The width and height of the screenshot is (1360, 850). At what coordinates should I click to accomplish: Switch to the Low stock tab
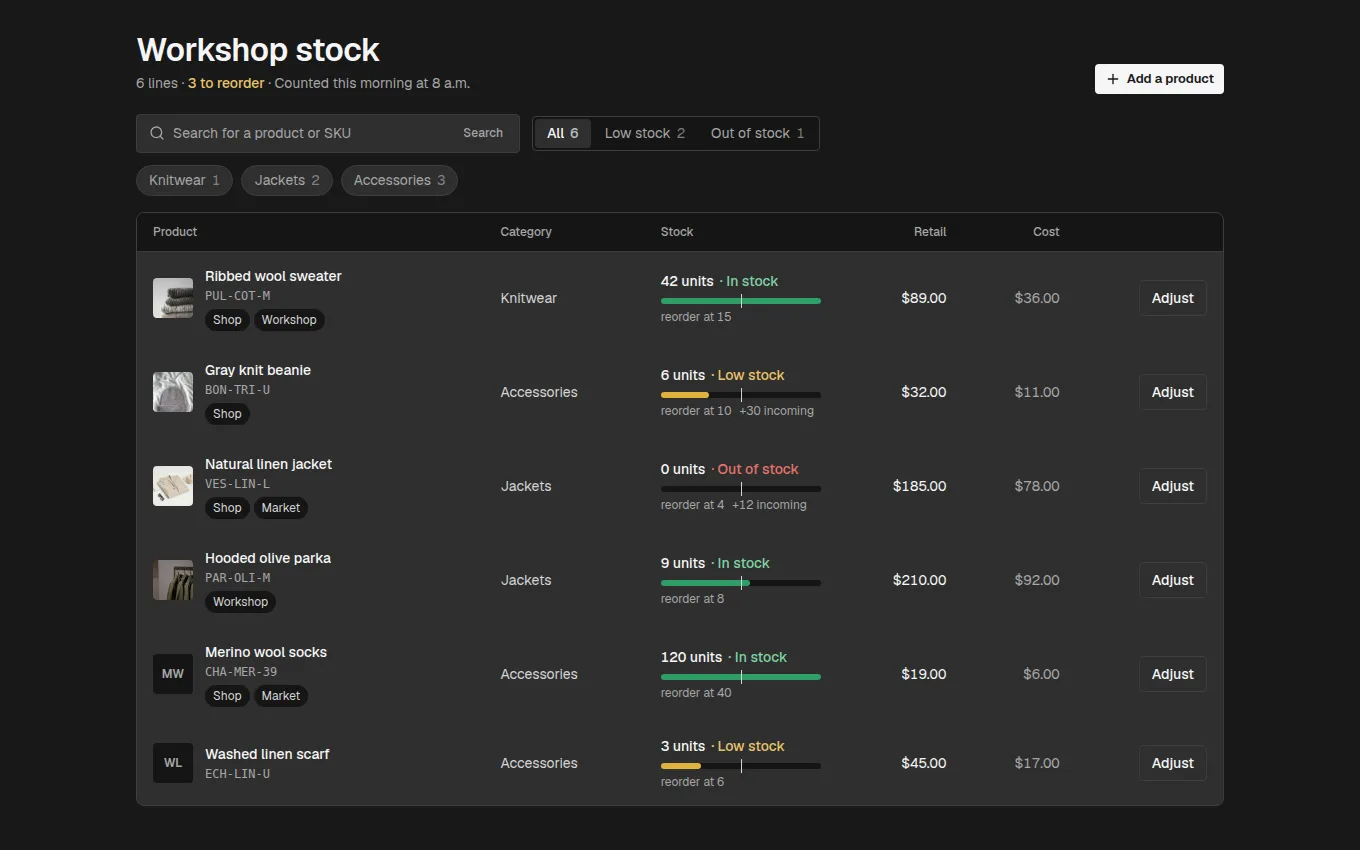645,133
